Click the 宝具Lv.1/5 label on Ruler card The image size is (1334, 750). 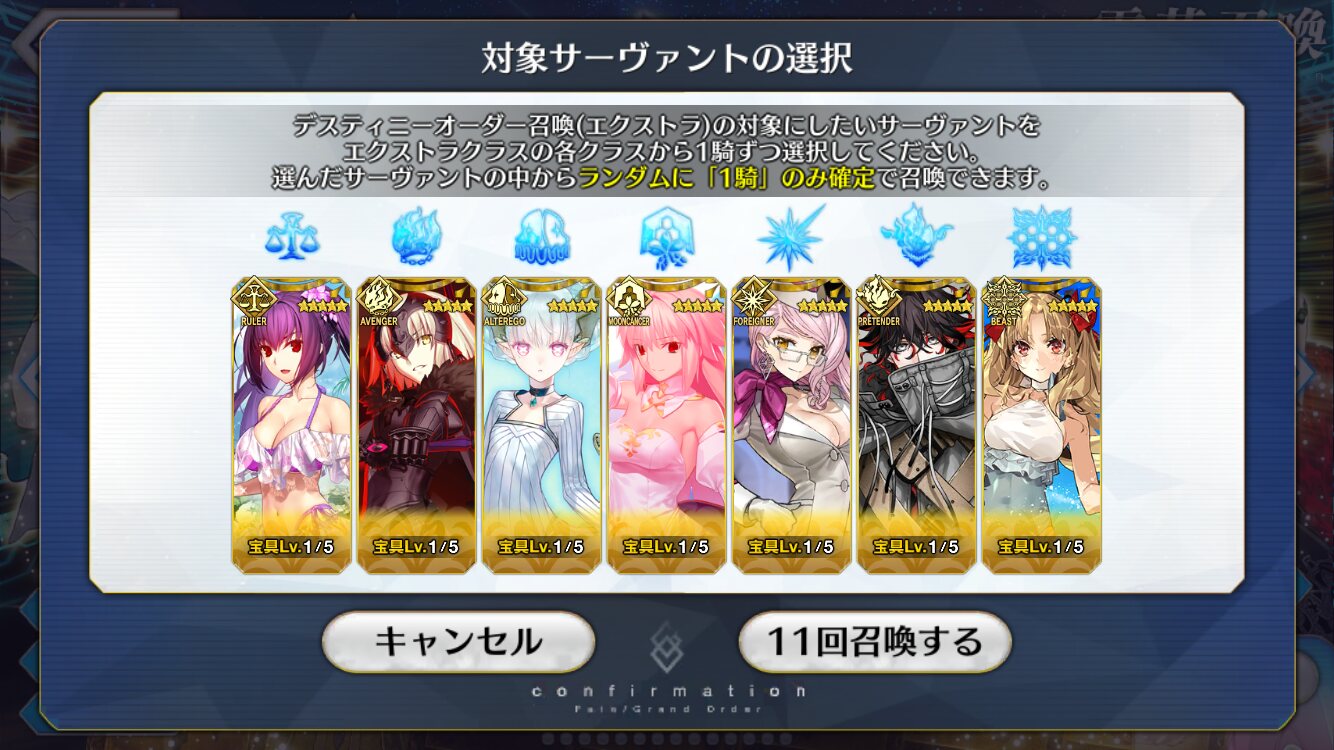[x=291, y=547]
